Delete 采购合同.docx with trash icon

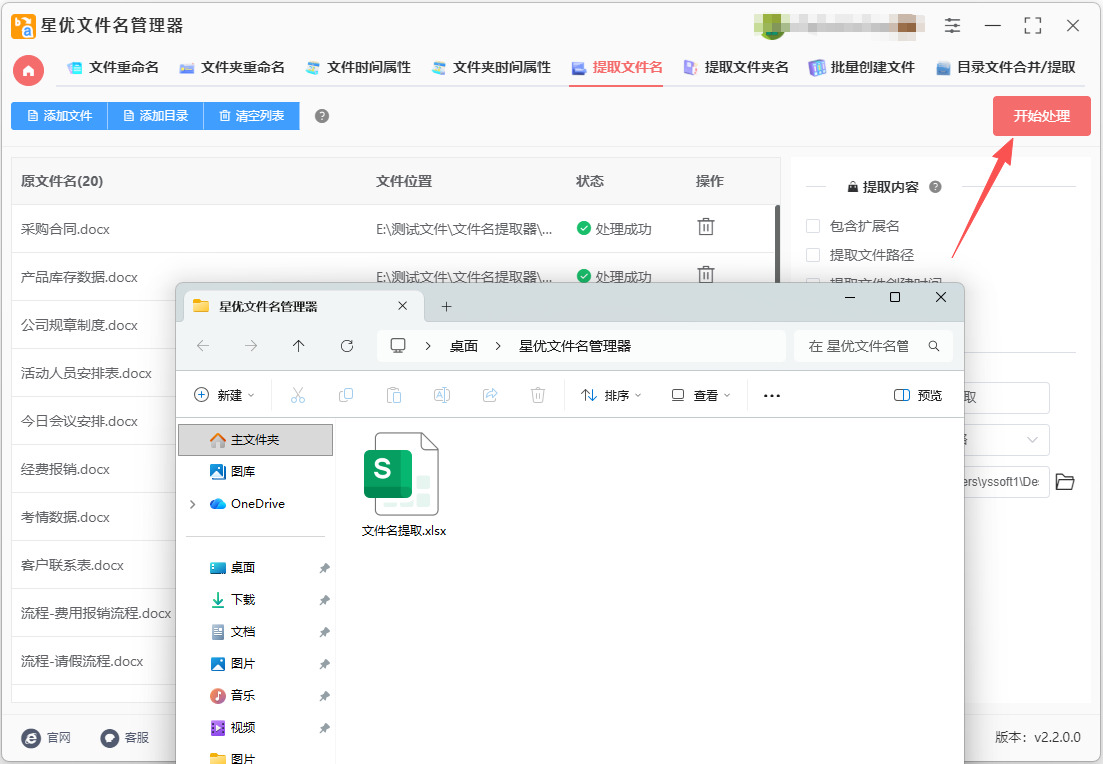click(706, 227)
